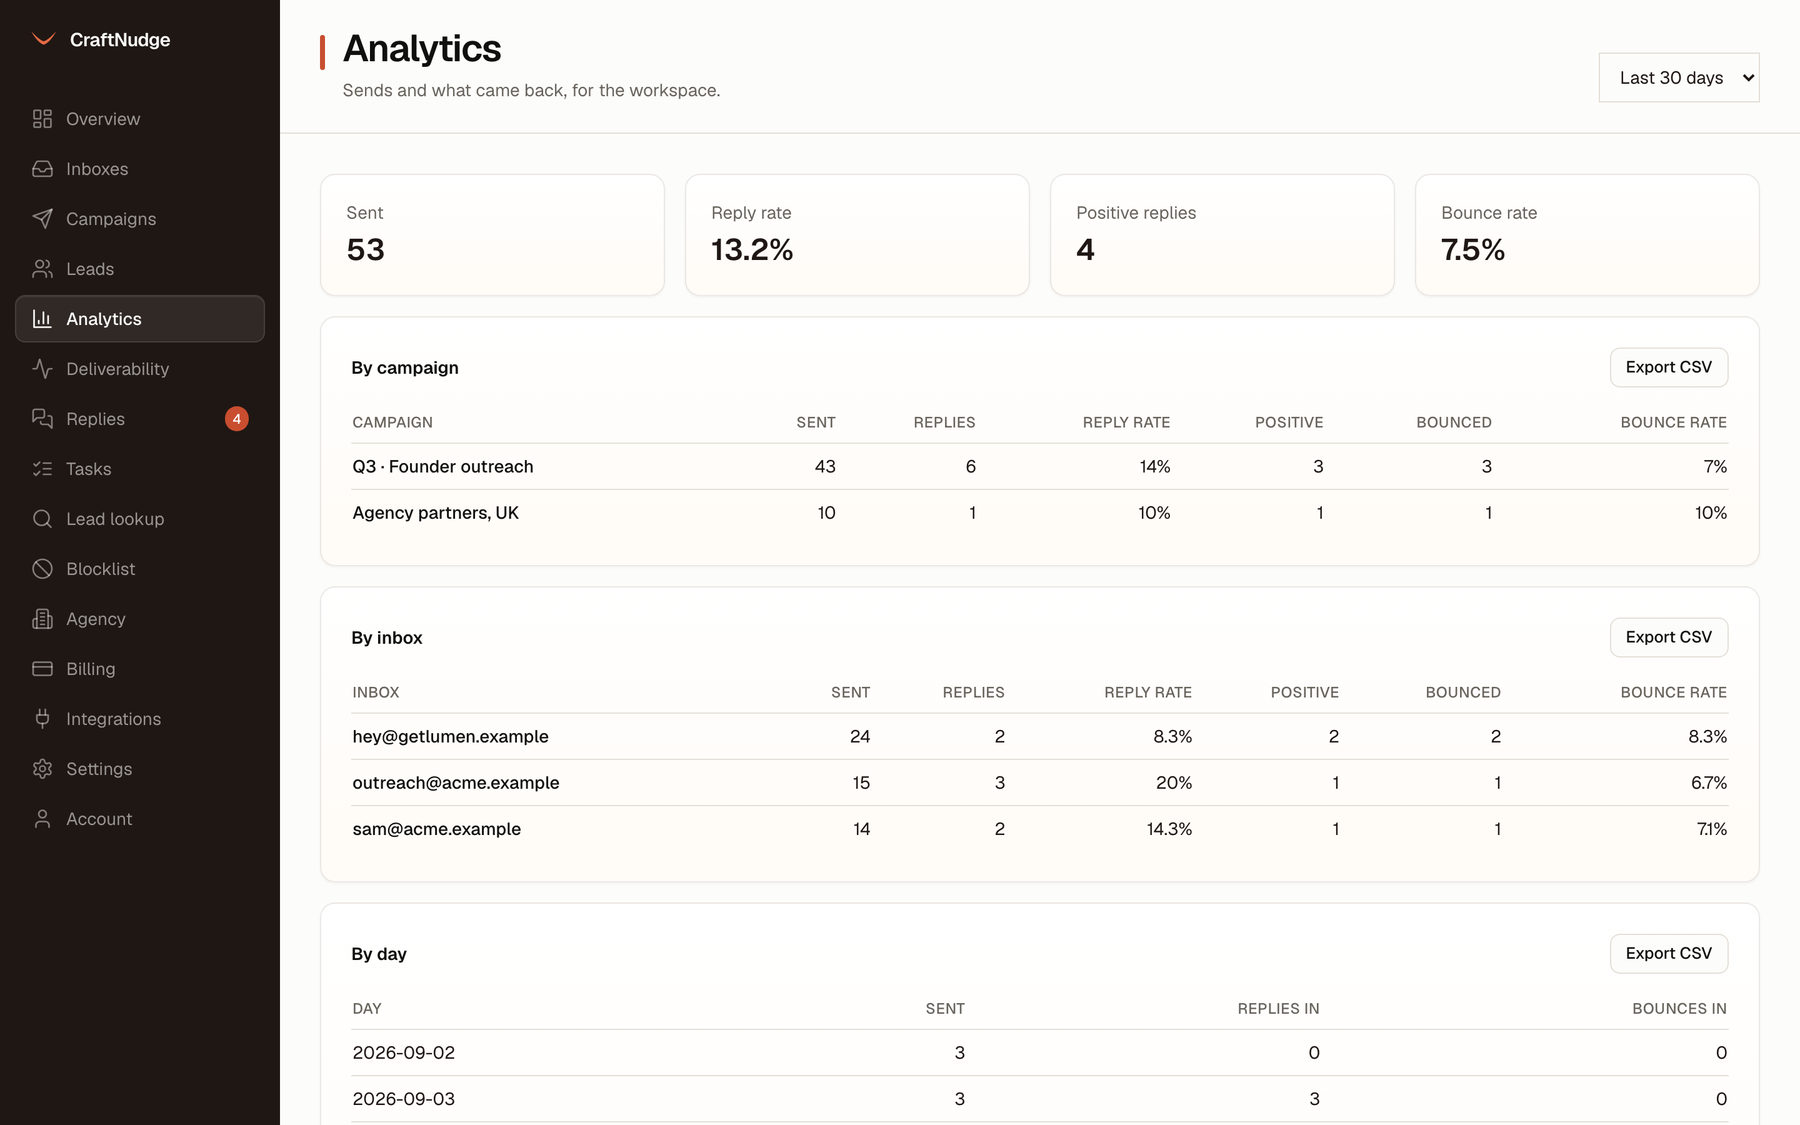This screenshot has width=1800, height=1125.
Task: Click 14% reply rate for Founder outreach
Action: 1155,466
